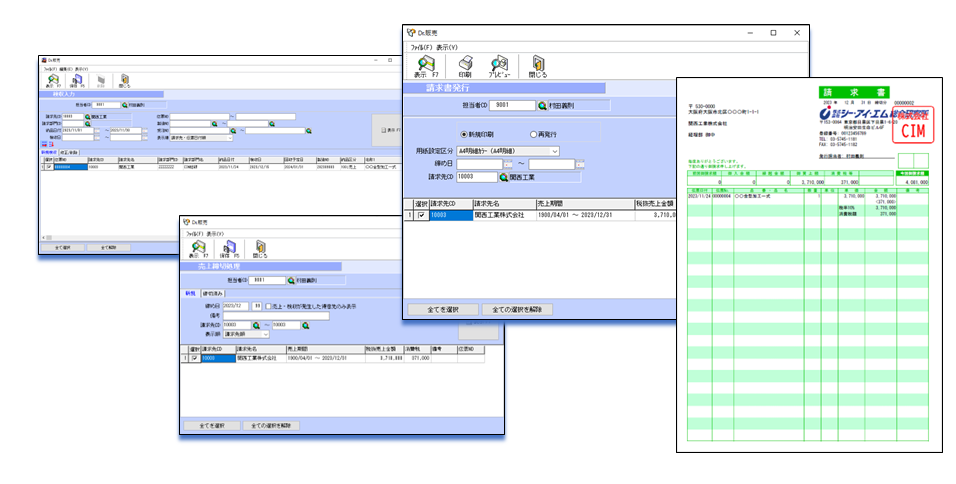Click 担当者CD input field in 請求書発行
This screenshot has height=484, width=956.
click(x=513, y=105)
